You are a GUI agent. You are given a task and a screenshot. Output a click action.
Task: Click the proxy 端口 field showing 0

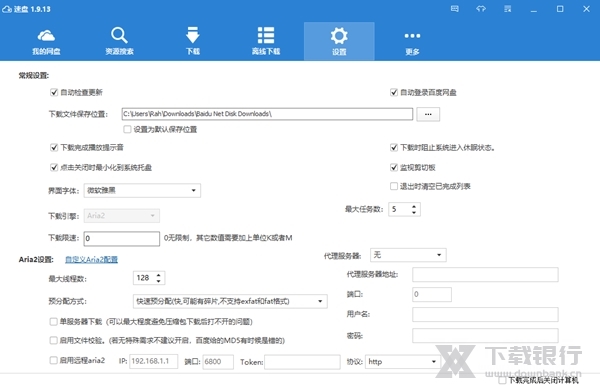(x=432, y=294)
